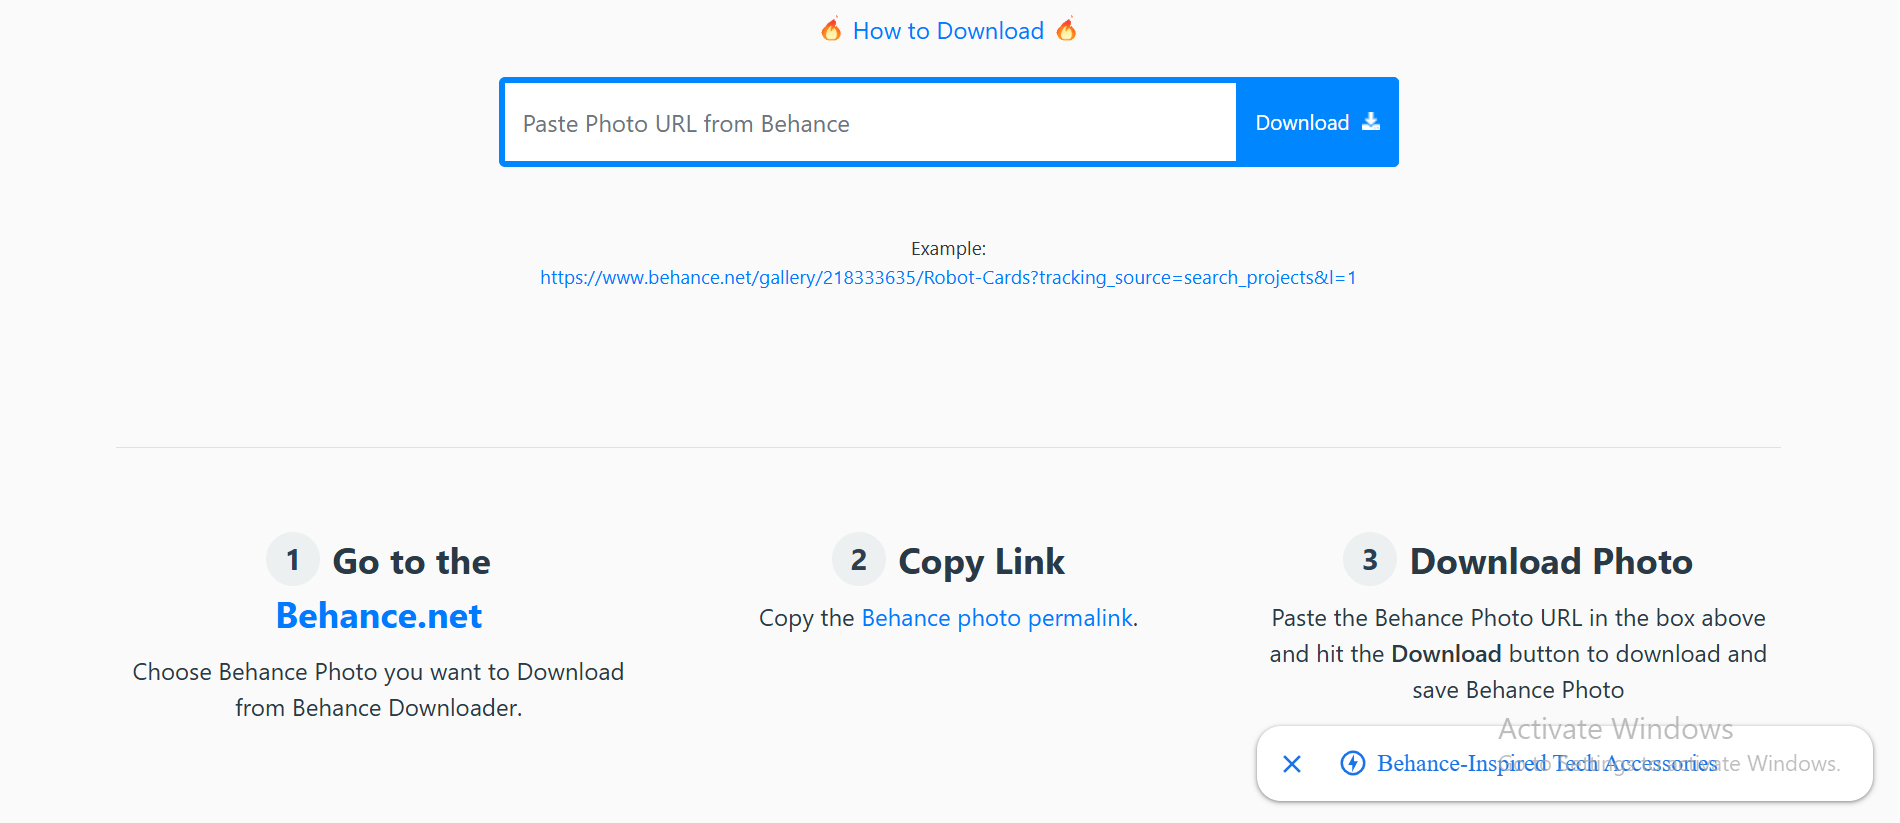Click the fire emoji right of How to Download
The width and height of the screenshot is (1900, 823).
[x=1066, y=30]
